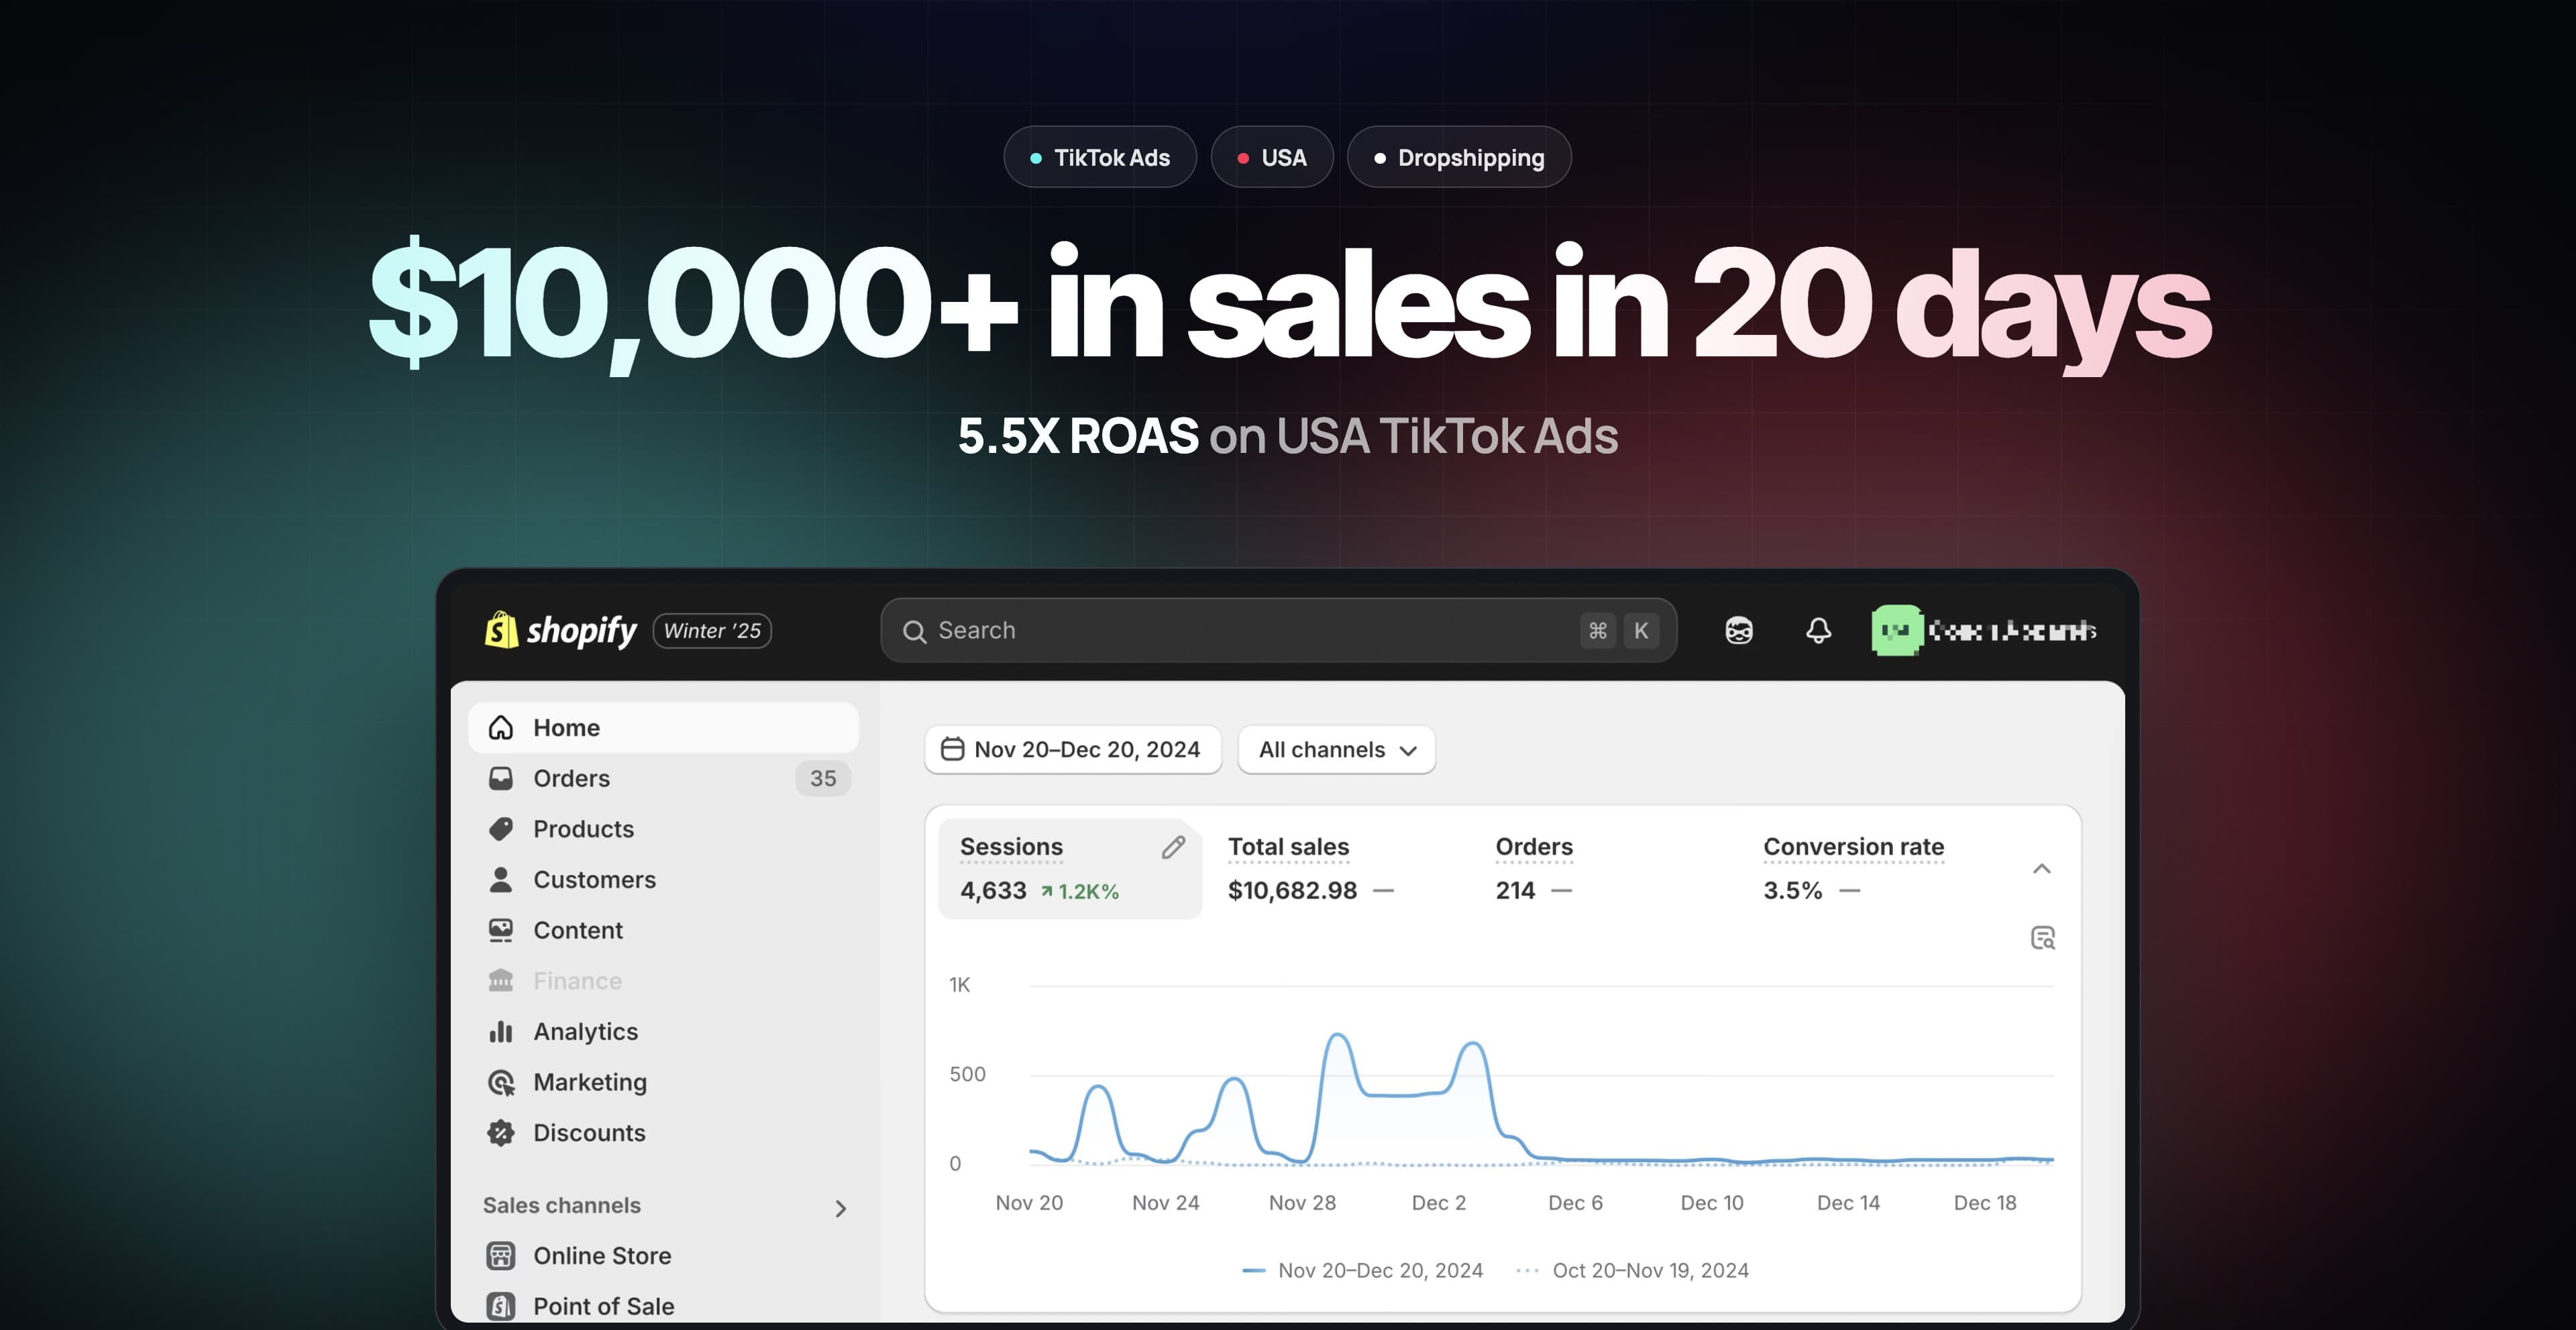Image resolution: width=2576 pixels, height=1330 pixels.
Task: Open notifications bell
Action: tap(1819, 631)
